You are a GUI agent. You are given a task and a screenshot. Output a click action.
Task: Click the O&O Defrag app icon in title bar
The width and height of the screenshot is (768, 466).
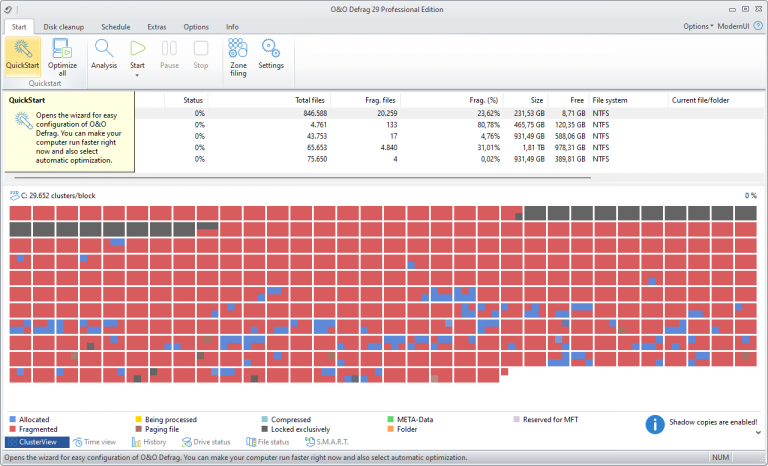[x=8, y=9]
